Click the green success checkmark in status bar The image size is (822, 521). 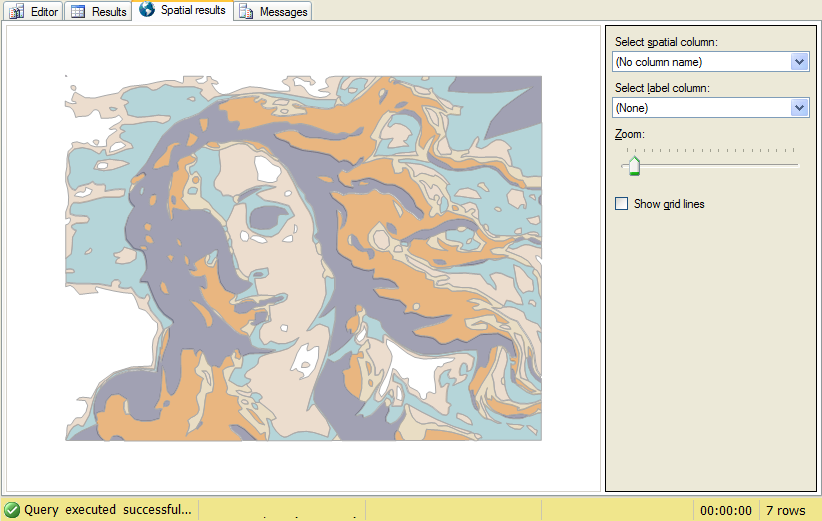point(12,510)
